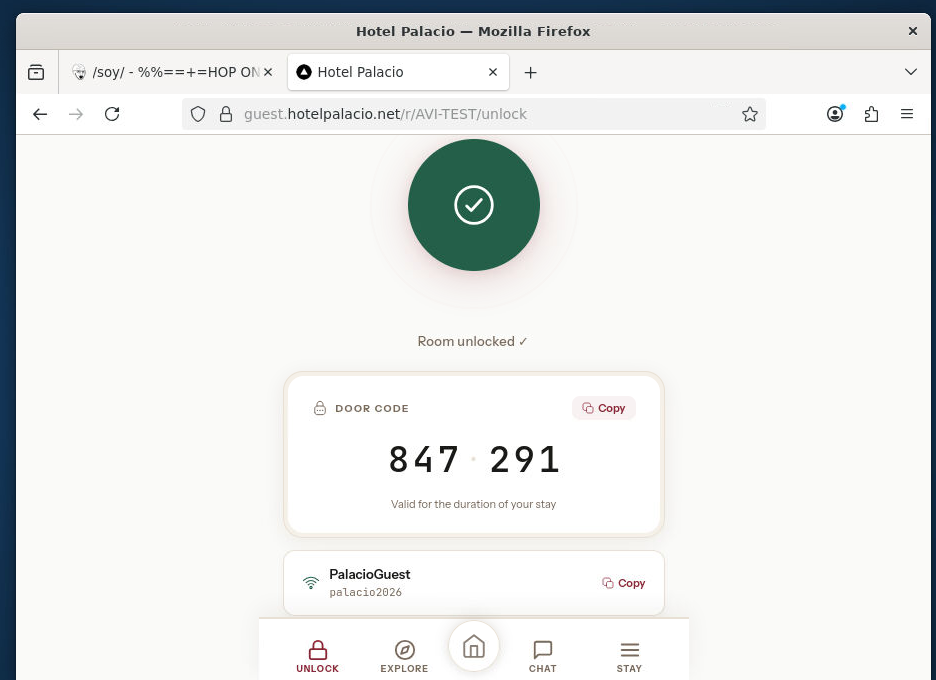Open the Firefox extensions puzzle icon
The width and height of the screenshot is (936, 680).
(x=871, y=114)
